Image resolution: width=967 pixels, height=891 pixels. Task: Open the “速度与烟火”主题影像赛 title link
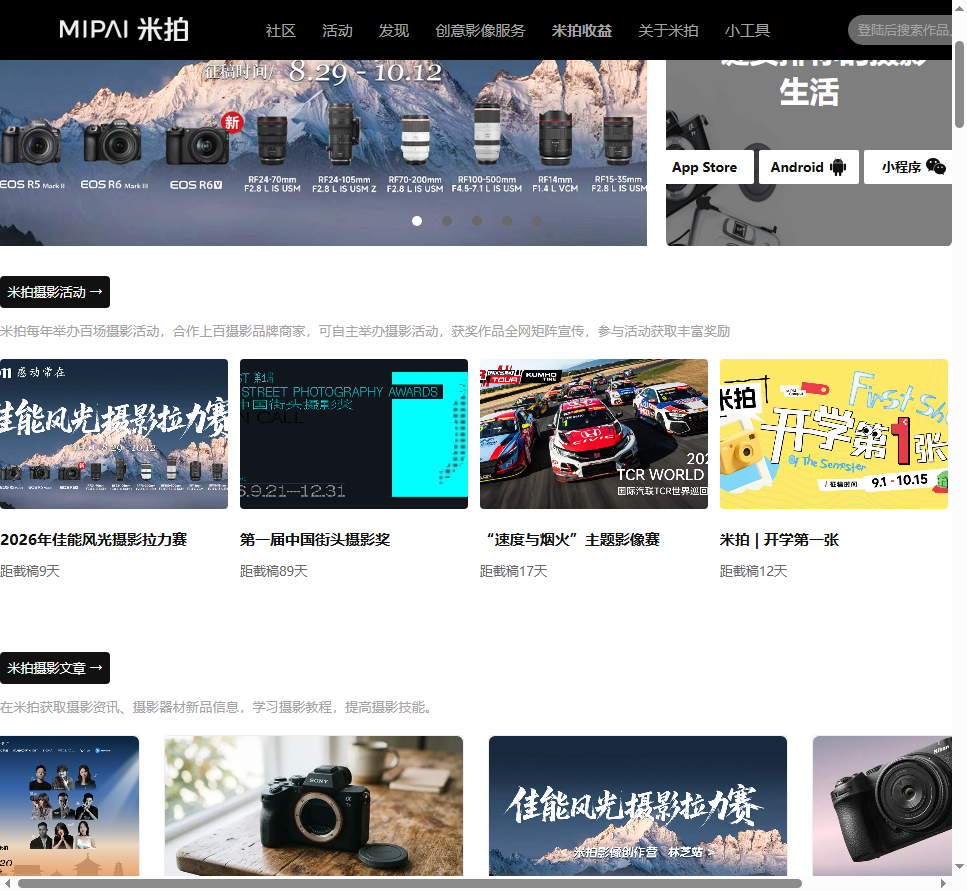click(x=570, y=540)
